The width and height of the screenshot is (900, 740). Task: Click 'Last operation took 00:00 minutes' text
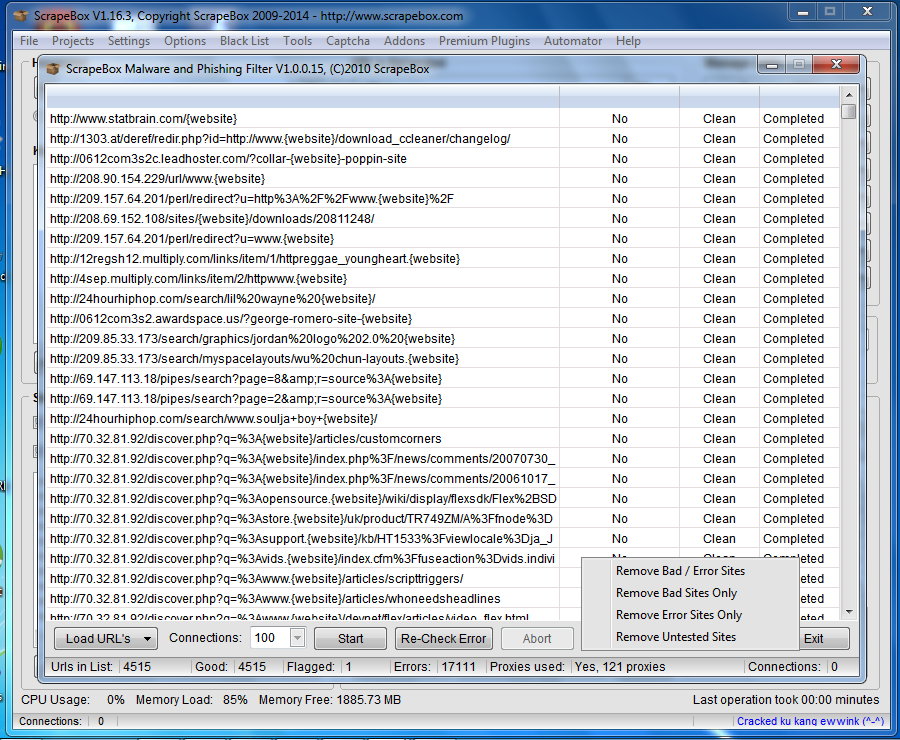786,700
